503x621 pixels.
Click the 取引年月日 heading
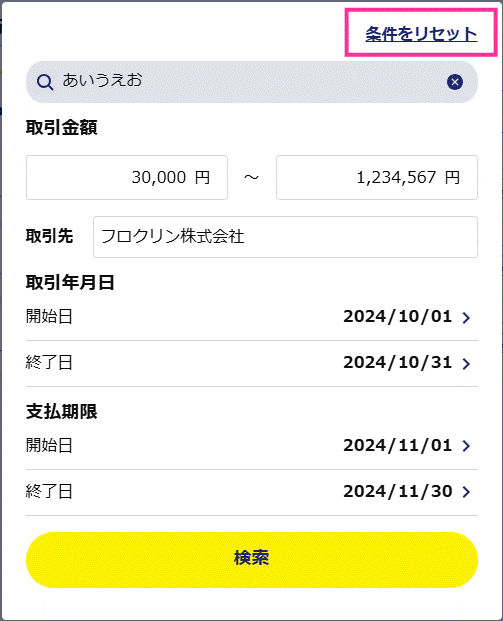pyautogui.click(x=70, y=283)
